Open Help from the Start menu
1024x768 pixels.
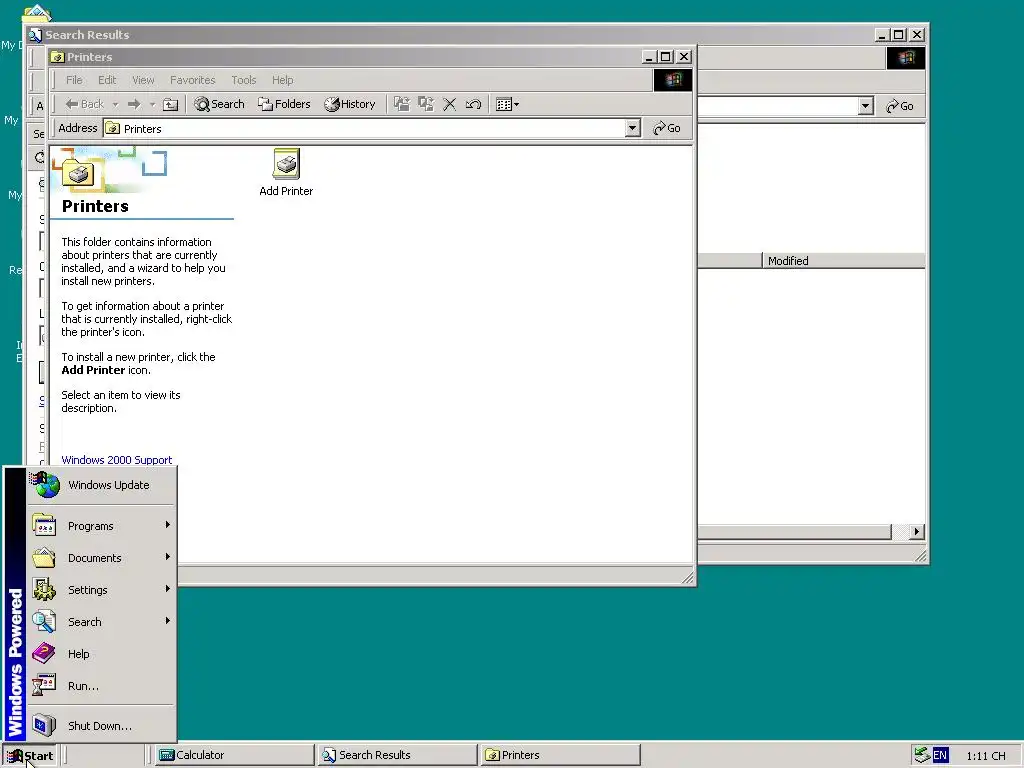click(x=101, y=654)
